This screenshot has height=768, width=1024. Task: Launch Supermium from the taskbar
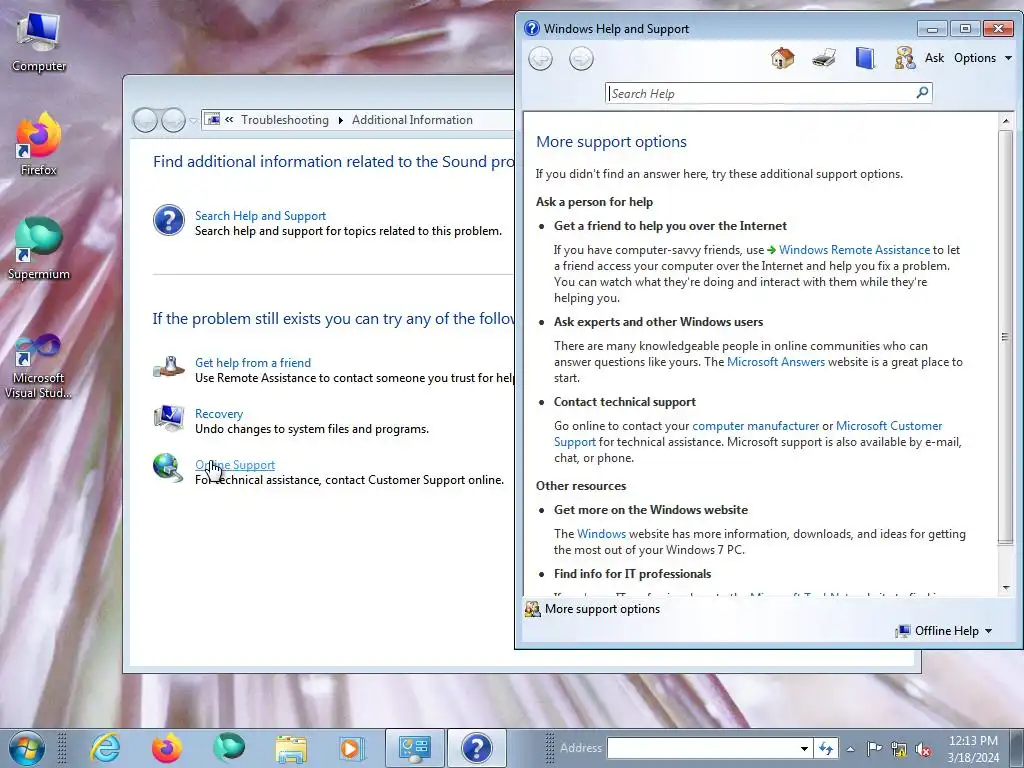229,748
